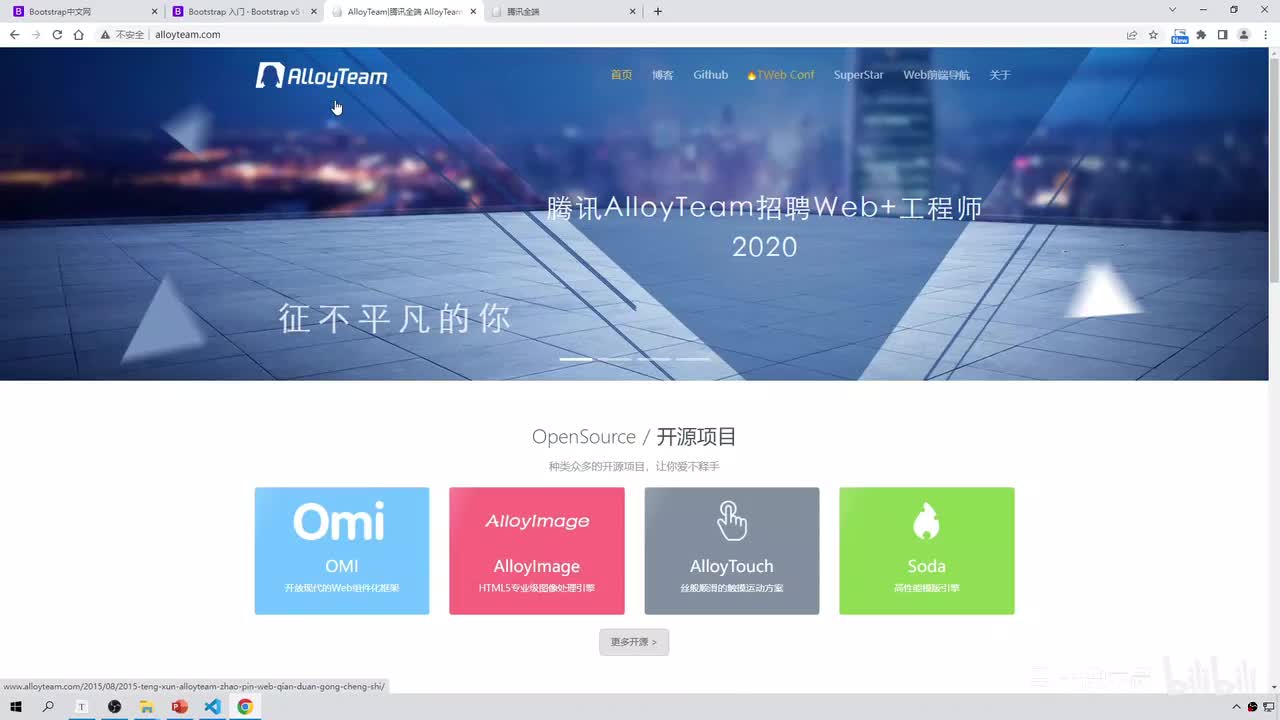Viewport: 1280px width, 720px height.
Task: Open the taskbar search icon
Action: coord(48,707)
